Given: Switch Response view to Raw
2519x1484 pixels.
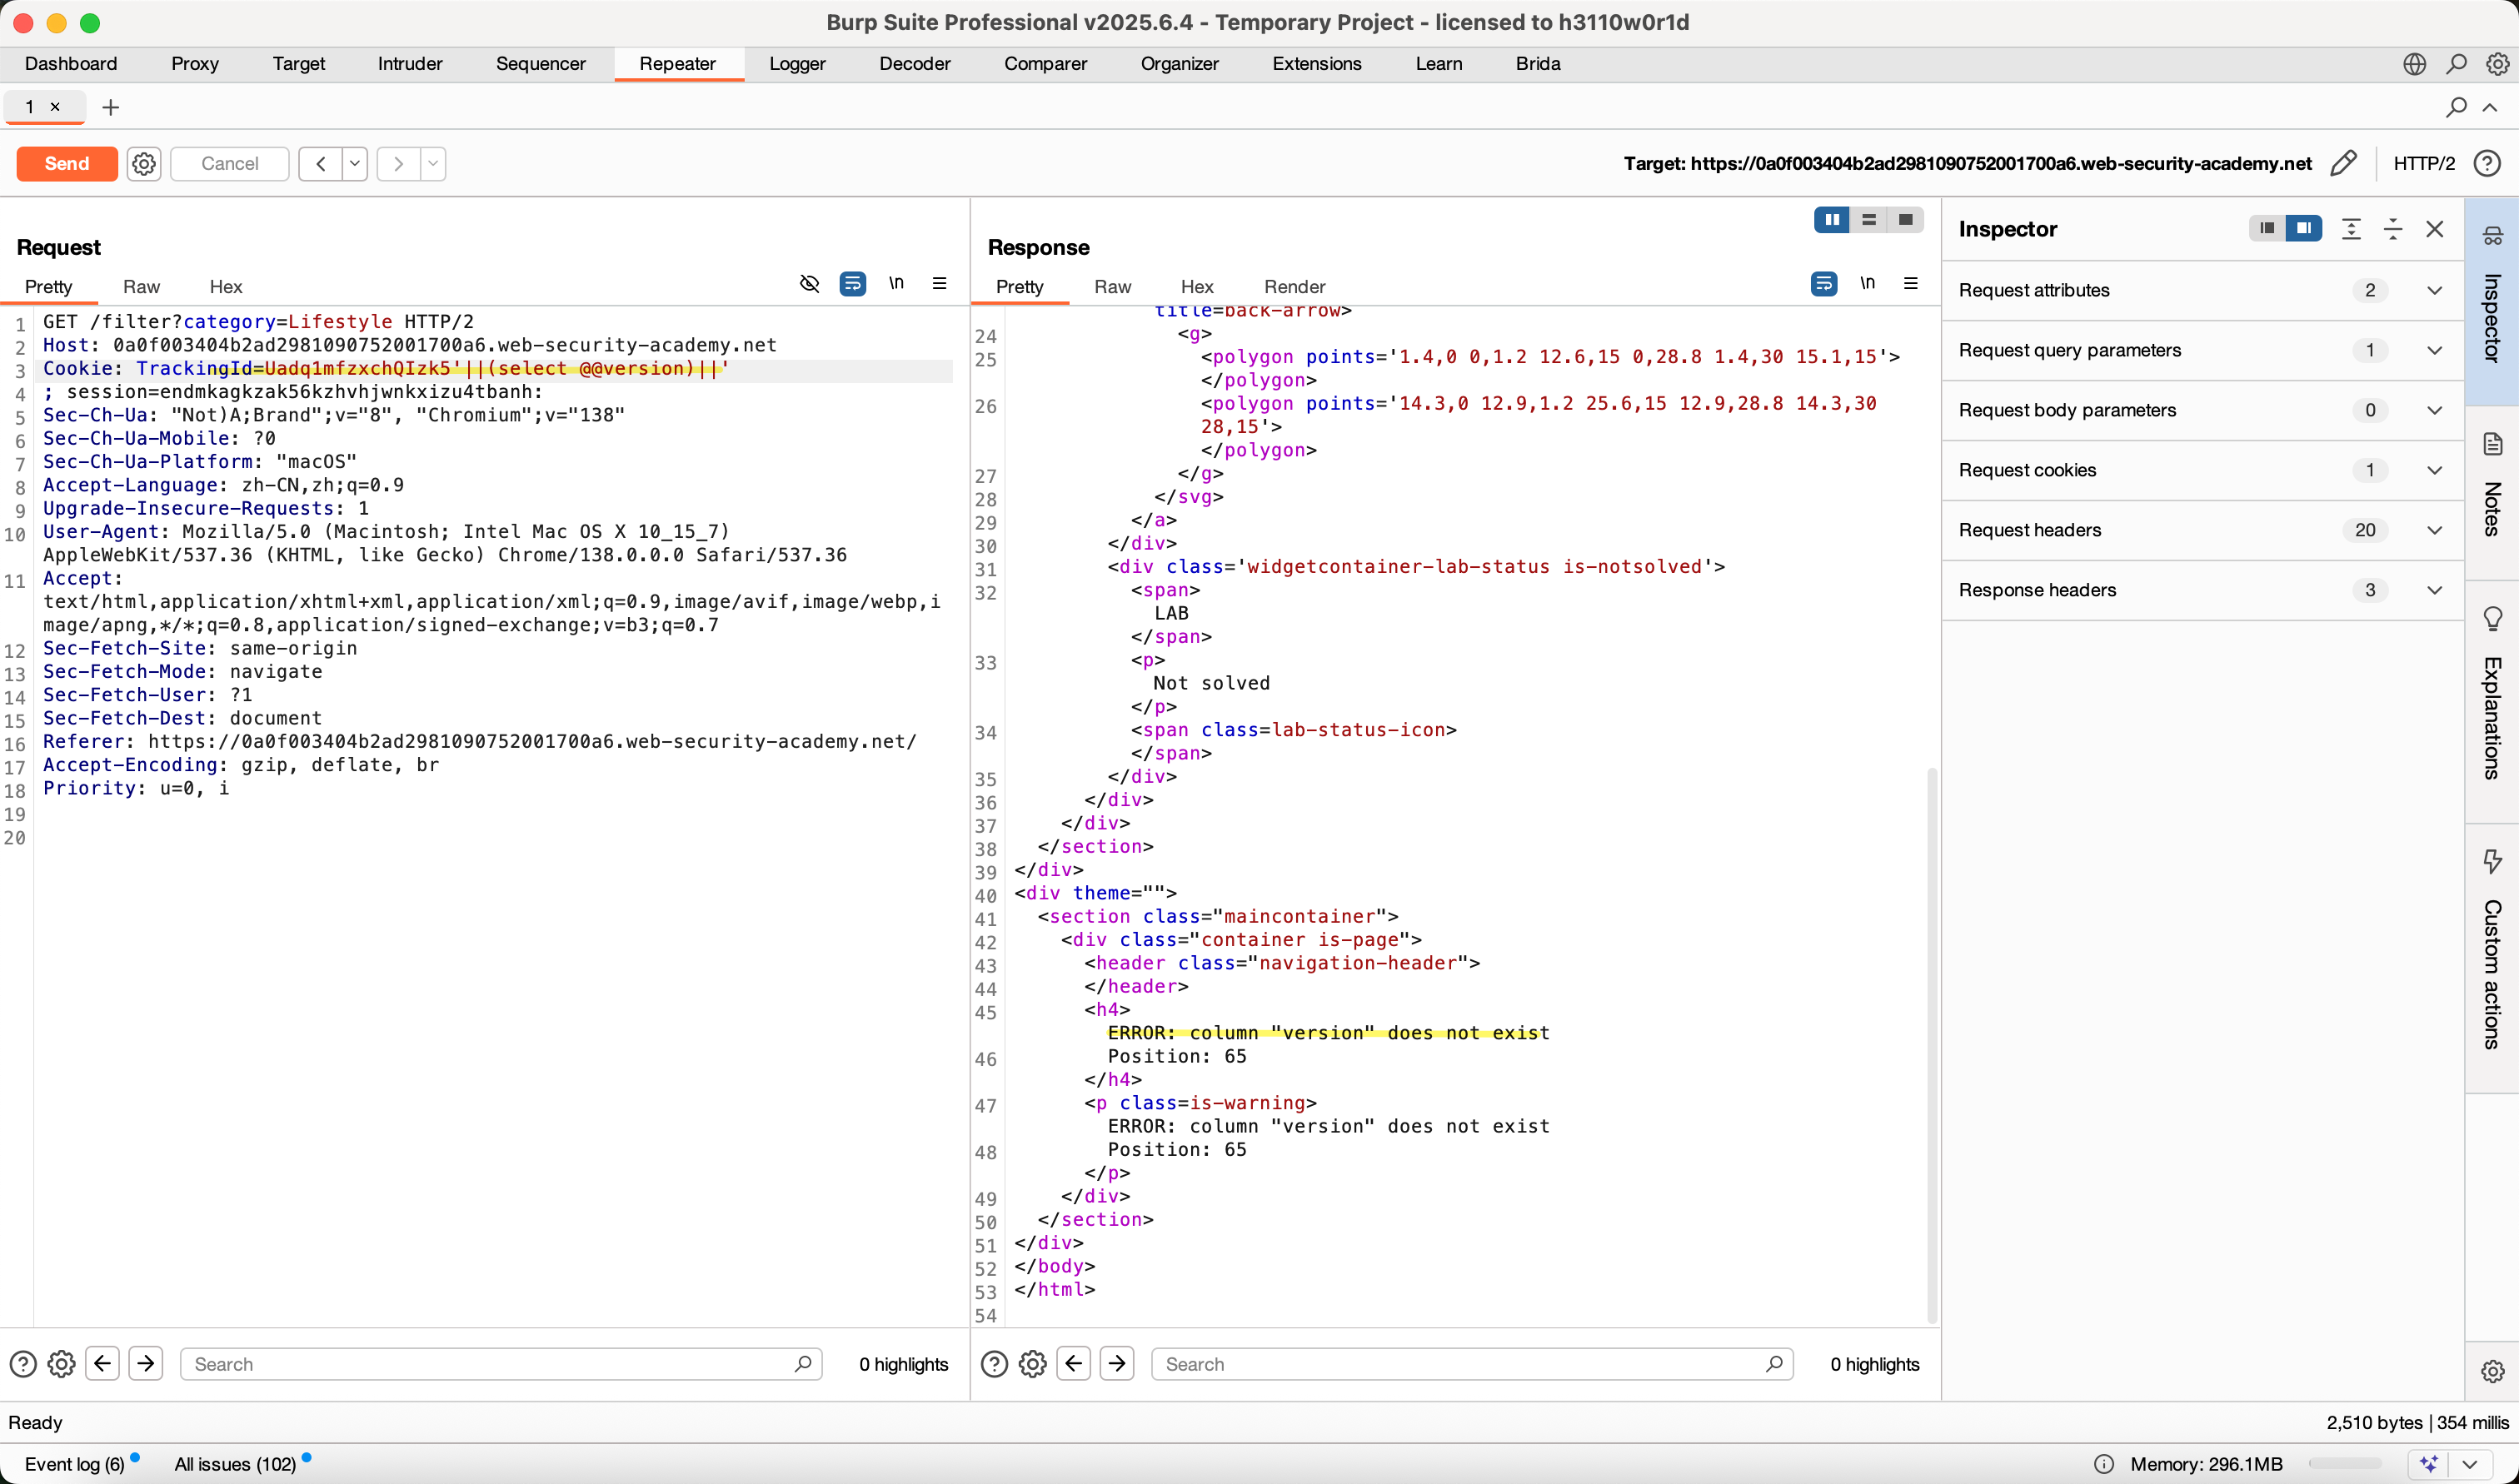Looking at the screenshot, I should tap(1112, 287).
